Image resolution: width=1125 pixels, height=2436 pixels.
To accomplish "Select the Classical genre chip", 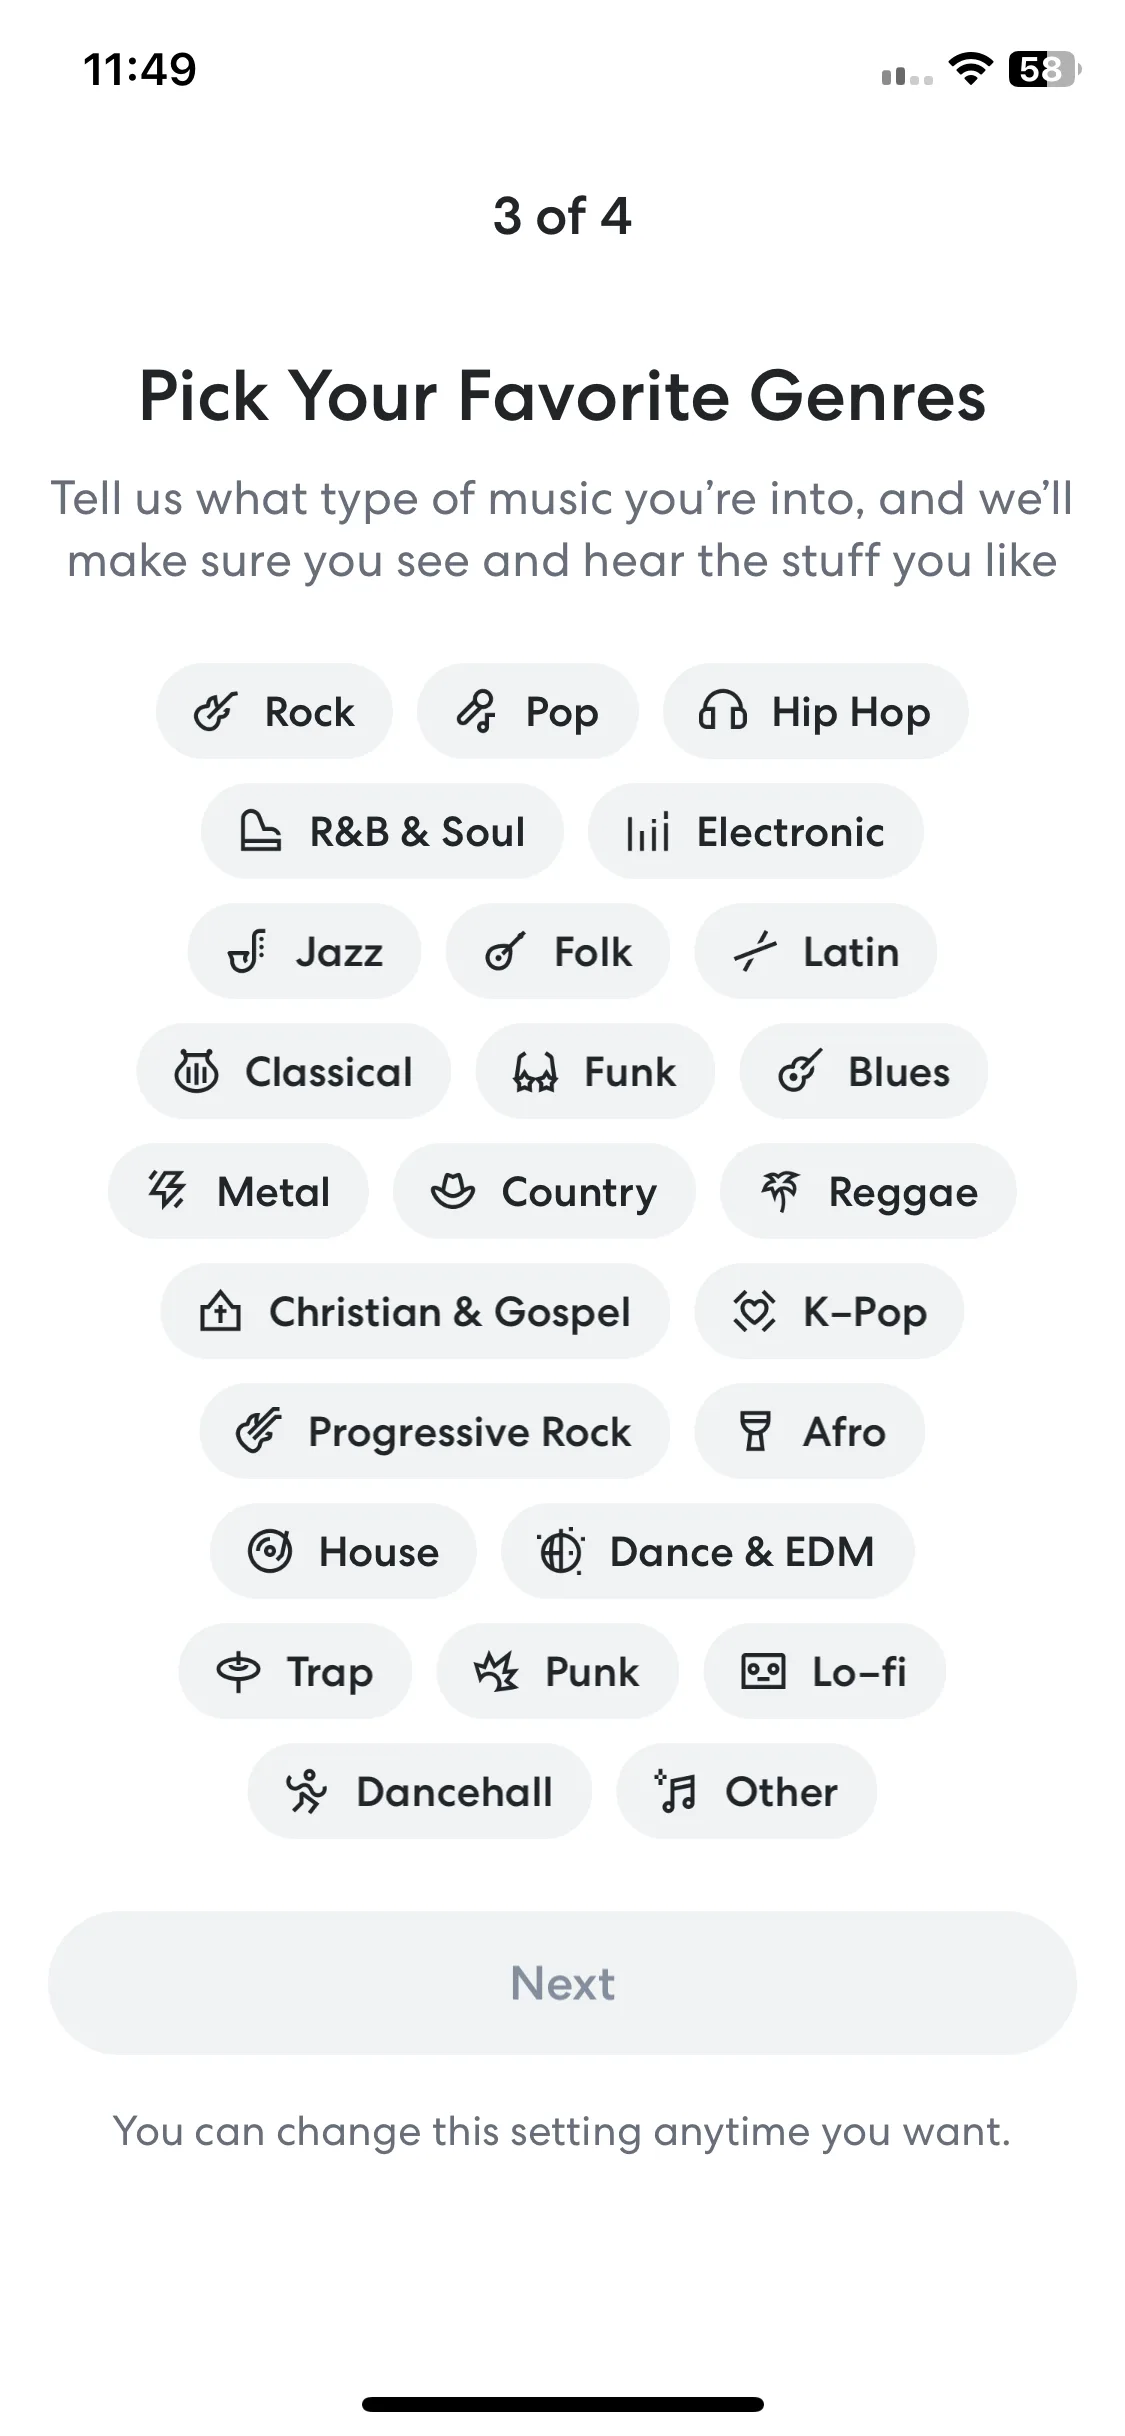I will 294,1071.
